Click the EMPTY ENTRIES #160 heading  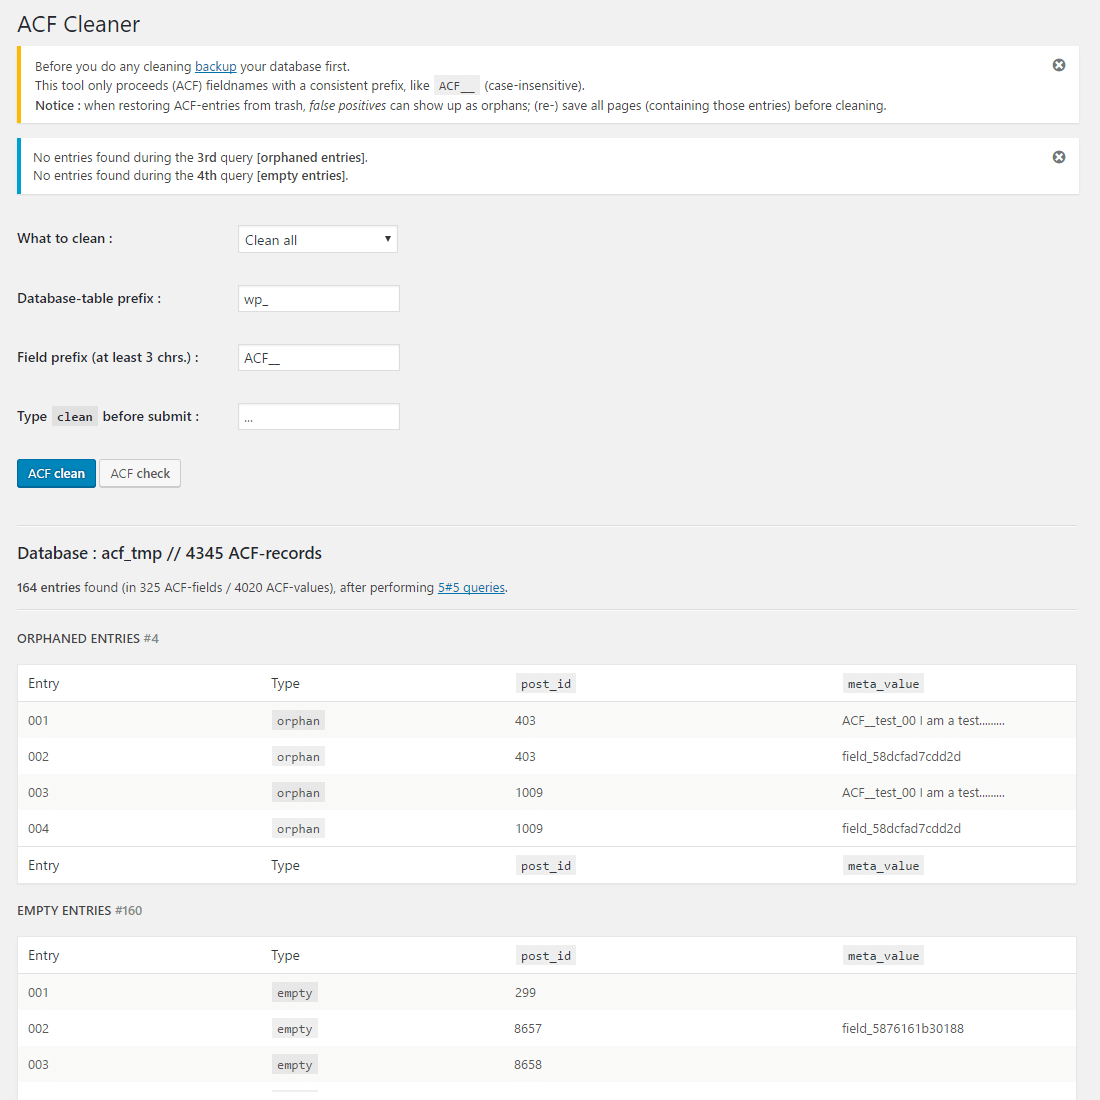click(79, 911)
